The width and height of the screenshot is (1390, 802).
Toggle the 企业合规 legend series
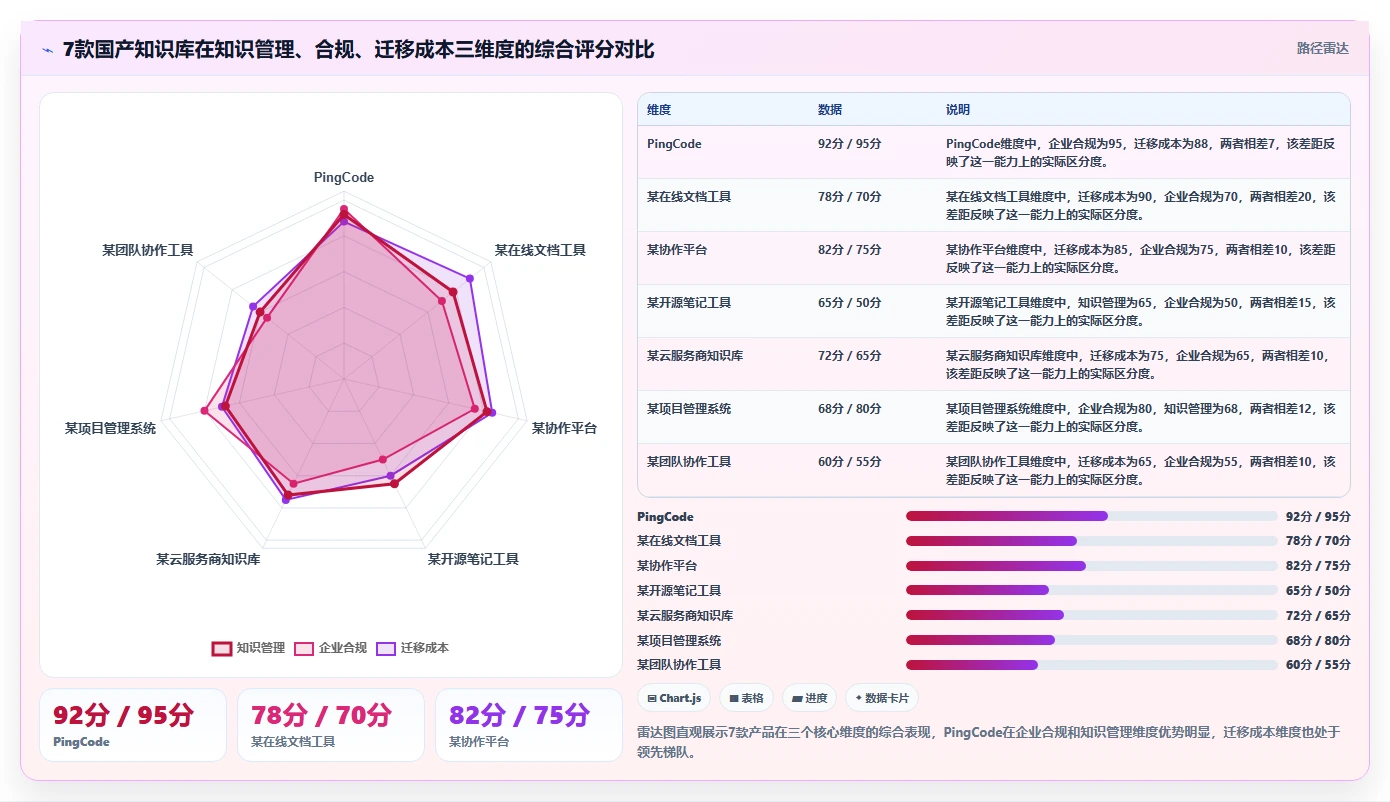pyautogui.click(x=331, y=648)
